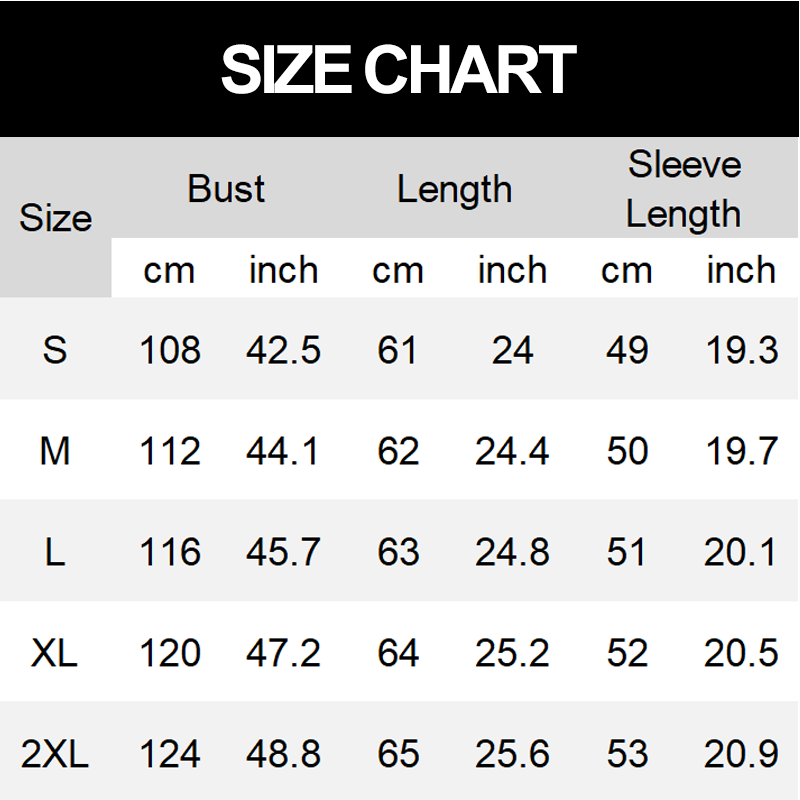Image resolution: width=800 pixels, height=800 pixels.
Task: Click the Length column header
Action: [454, 189]
